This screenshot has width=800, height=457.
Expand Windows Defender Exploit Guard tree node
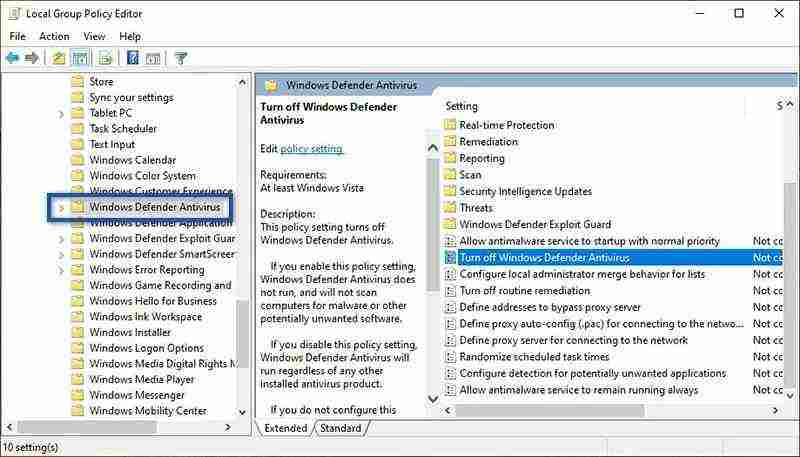point(61,239)
